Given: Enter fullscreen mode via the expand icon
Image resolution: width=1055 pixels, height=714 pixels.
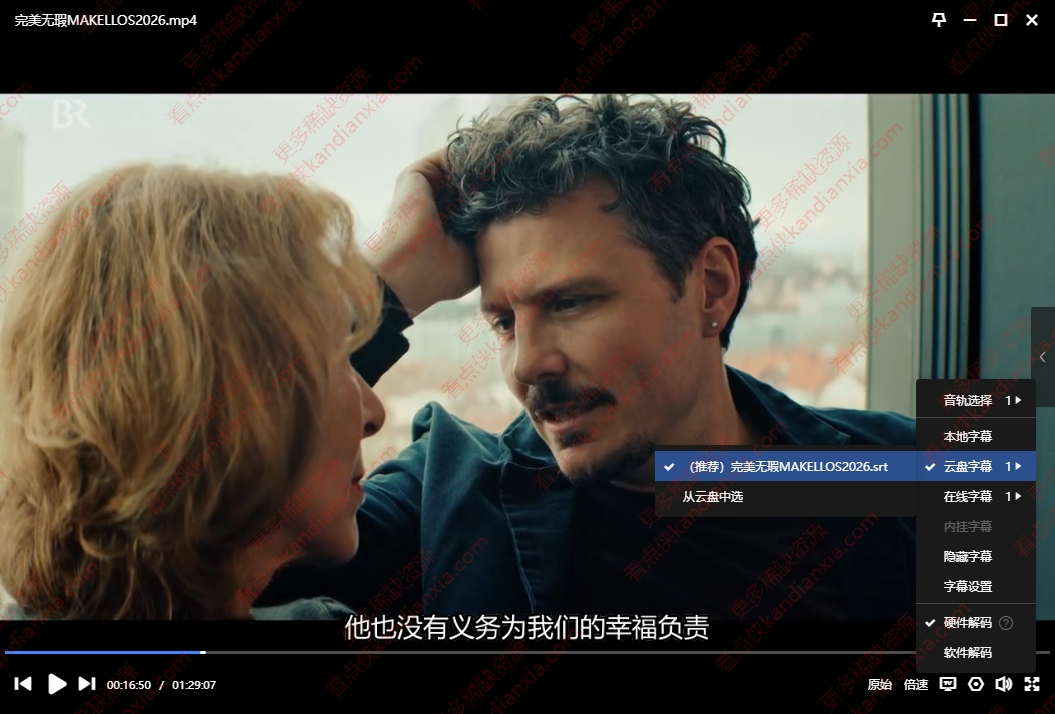Looking at the screenshot, I should point(1031,684).
